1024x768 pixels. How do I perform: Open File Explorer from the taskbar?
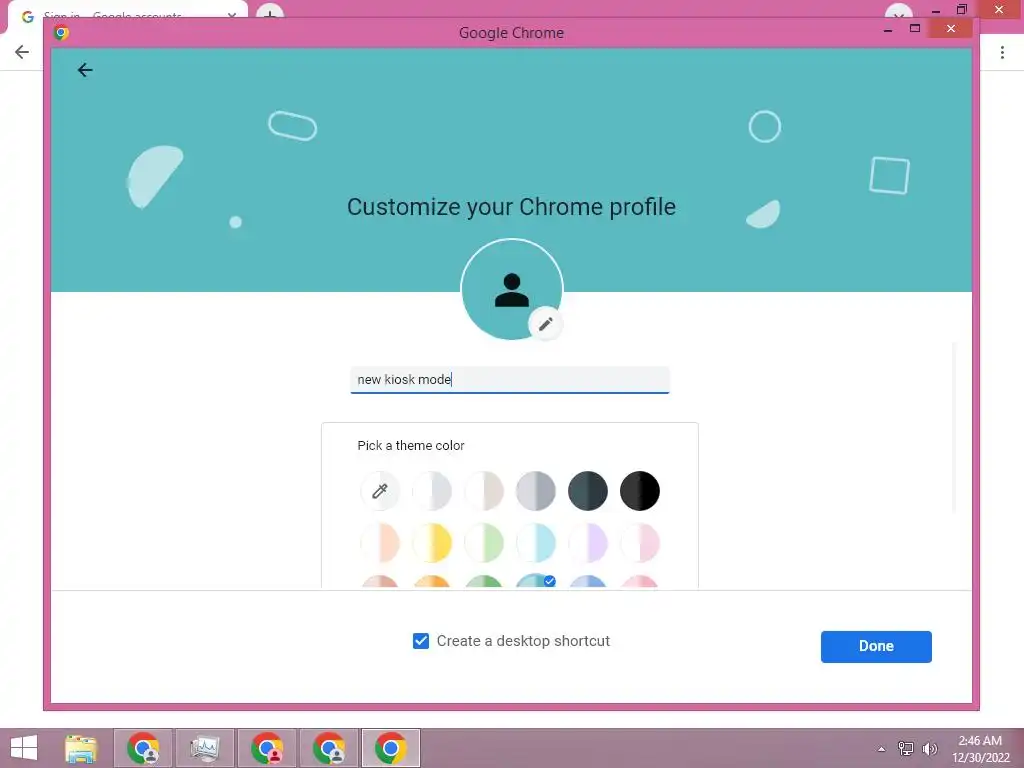coord(81,748)
